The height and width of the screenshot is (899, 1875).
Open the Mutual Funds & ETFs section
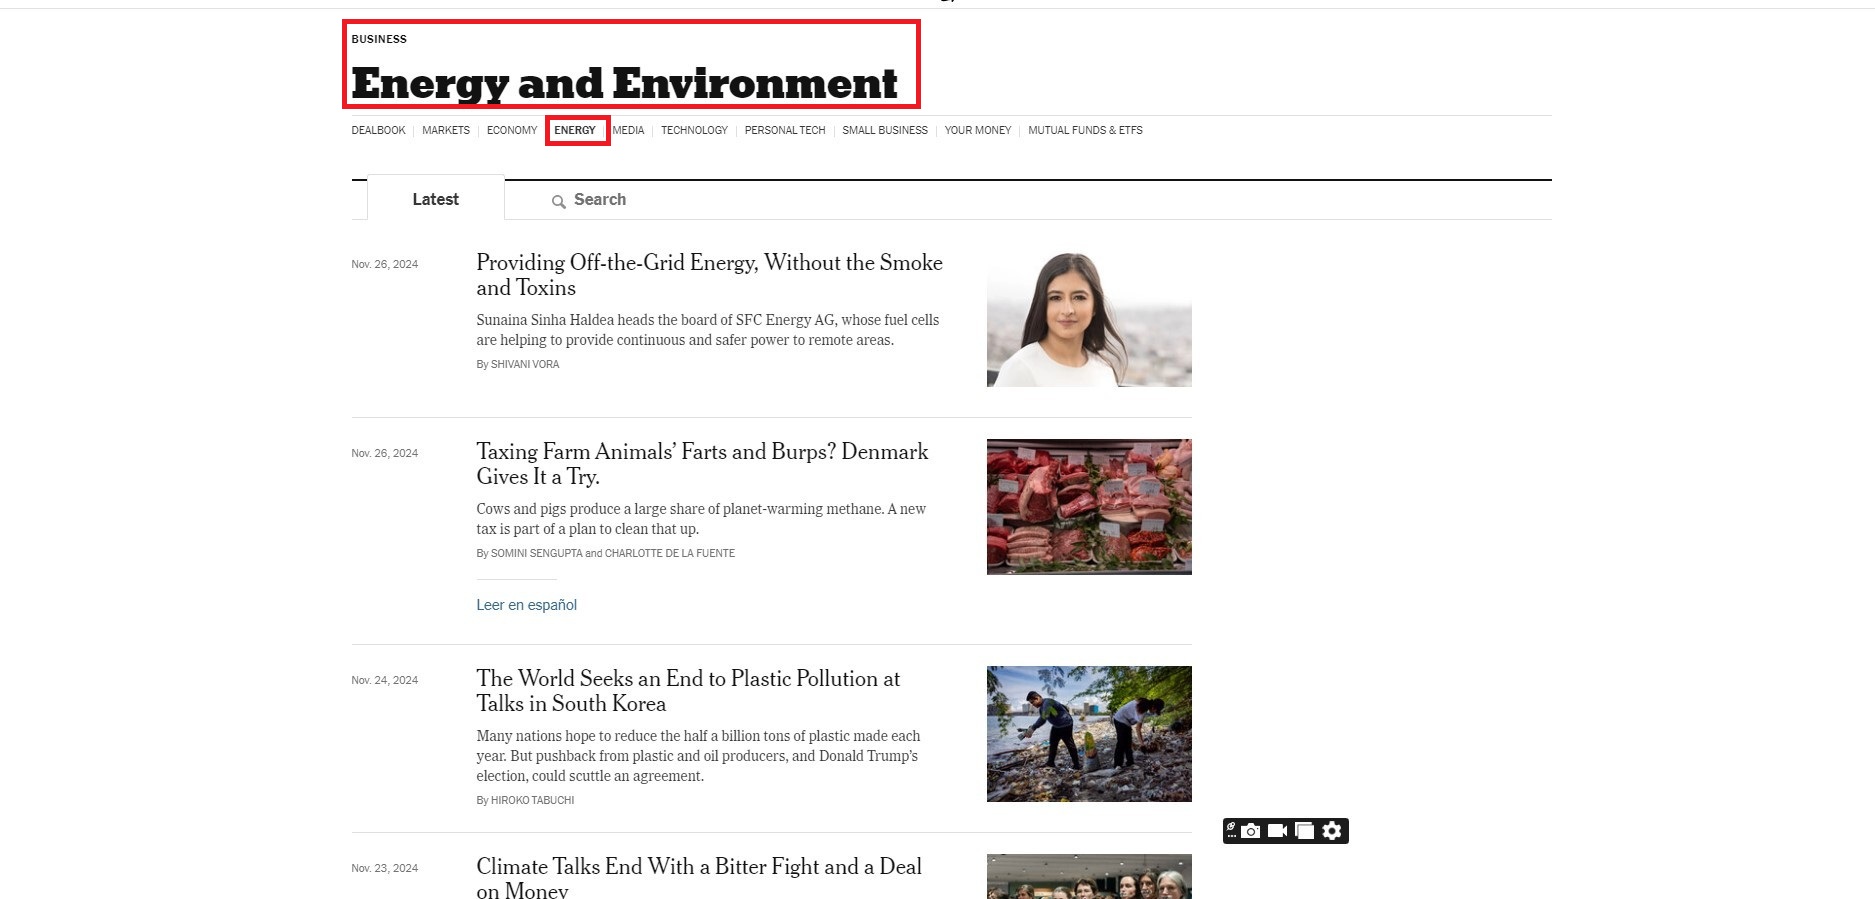pos(1085,130)
